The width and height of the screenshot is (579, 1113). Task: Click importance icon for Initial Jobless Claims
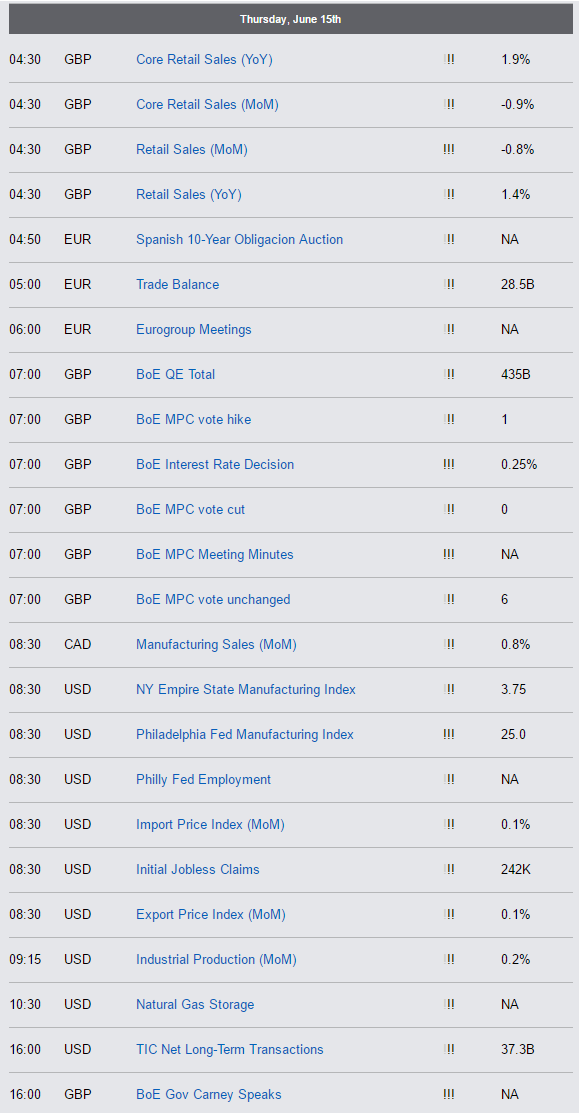(x=449, y=870)
